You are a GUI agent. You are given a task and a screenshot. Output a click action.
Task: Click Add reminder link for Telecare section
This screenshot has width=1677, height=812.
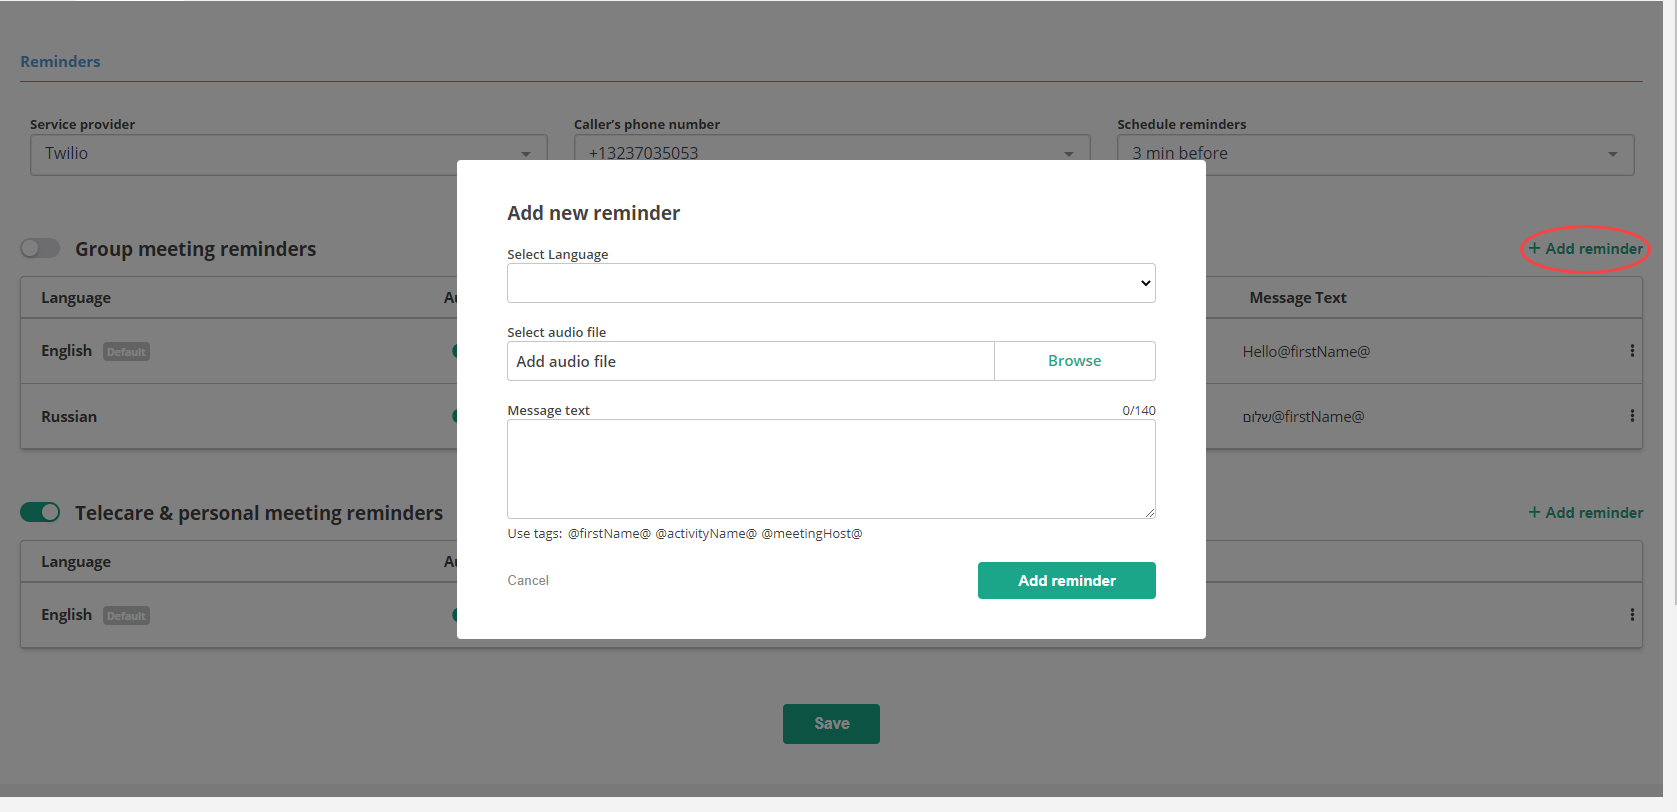tap(1585, 513)
